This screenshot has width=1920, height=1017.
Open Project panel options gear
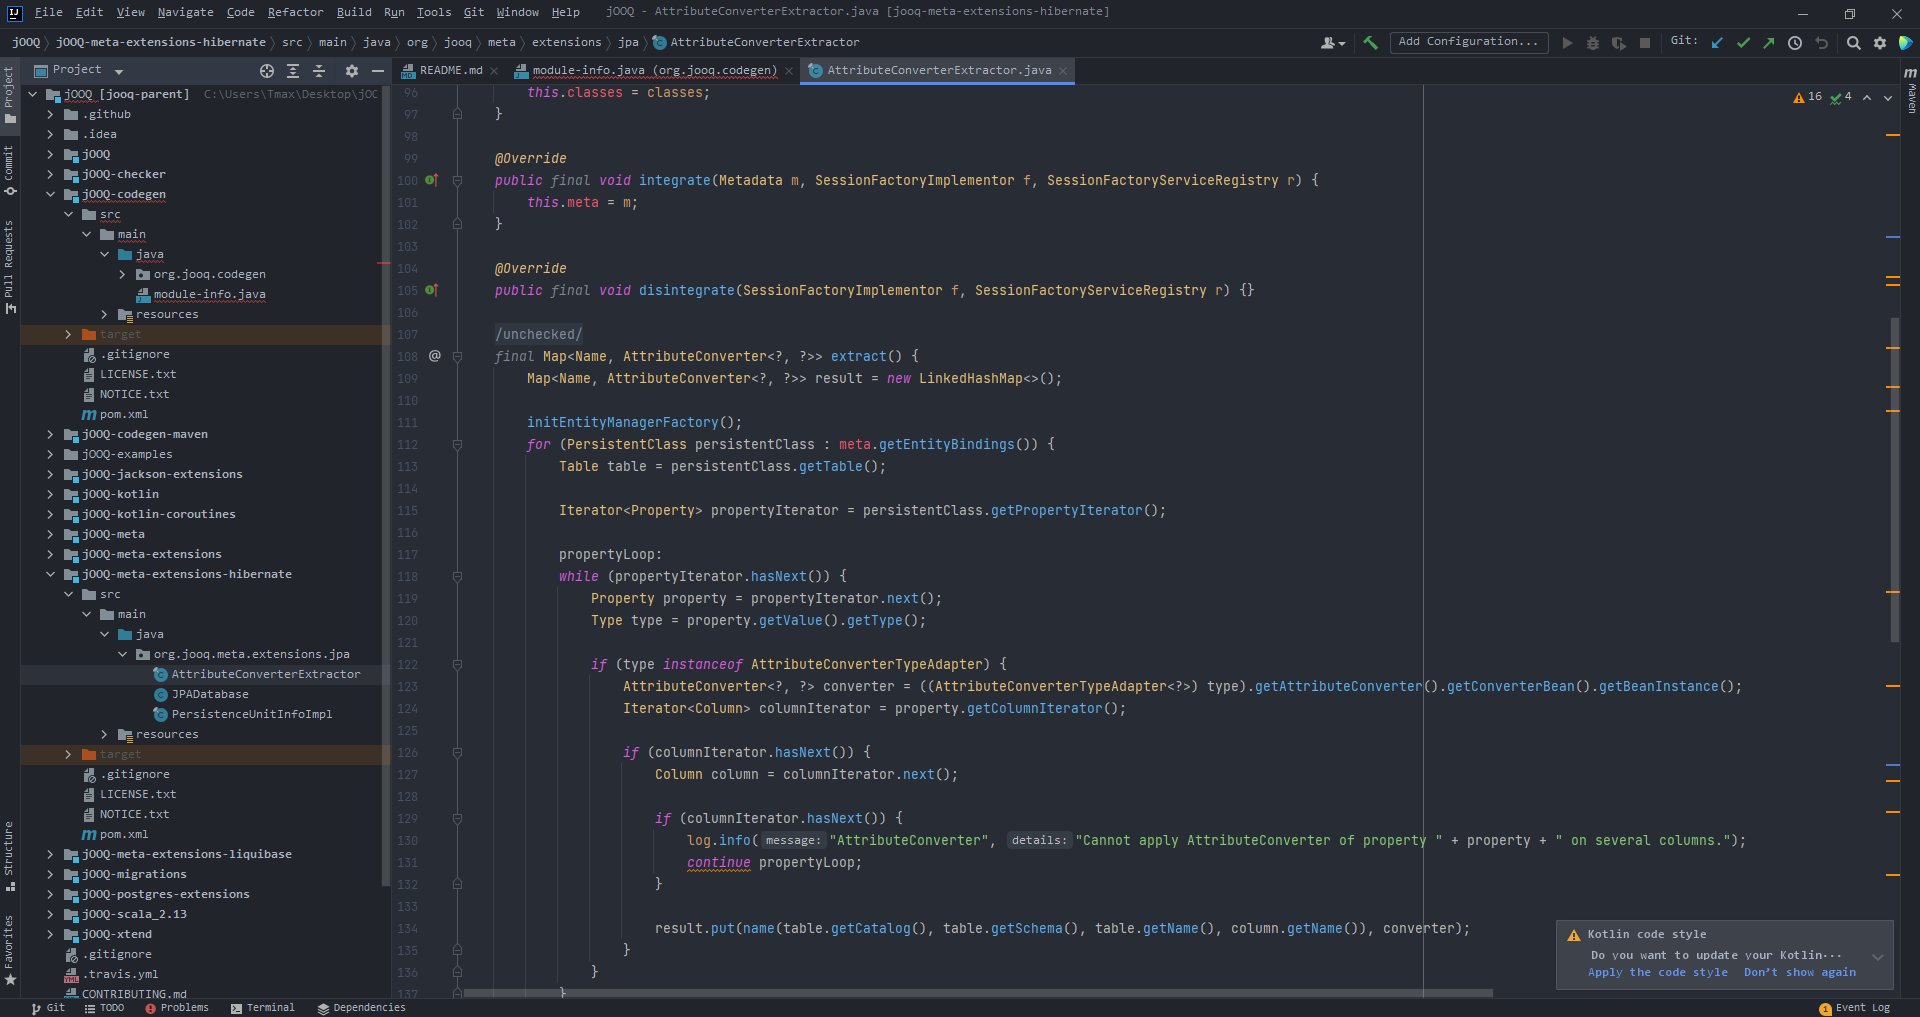351,71
